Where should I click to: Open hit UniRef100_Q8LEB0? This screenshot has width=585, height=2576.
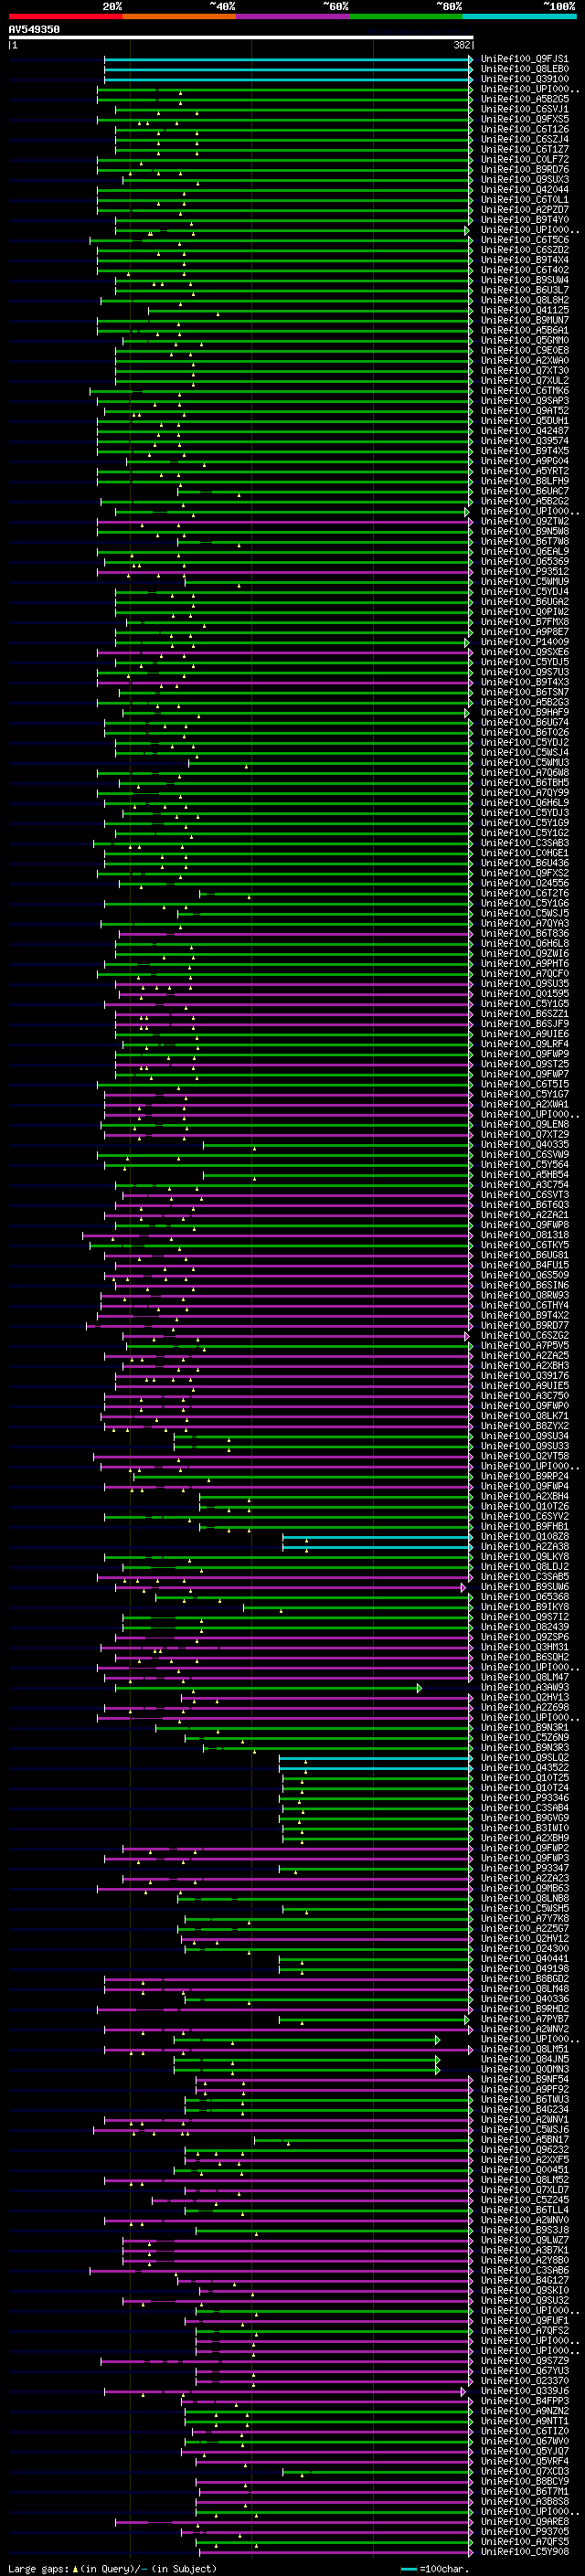click(x=525, y=69)
